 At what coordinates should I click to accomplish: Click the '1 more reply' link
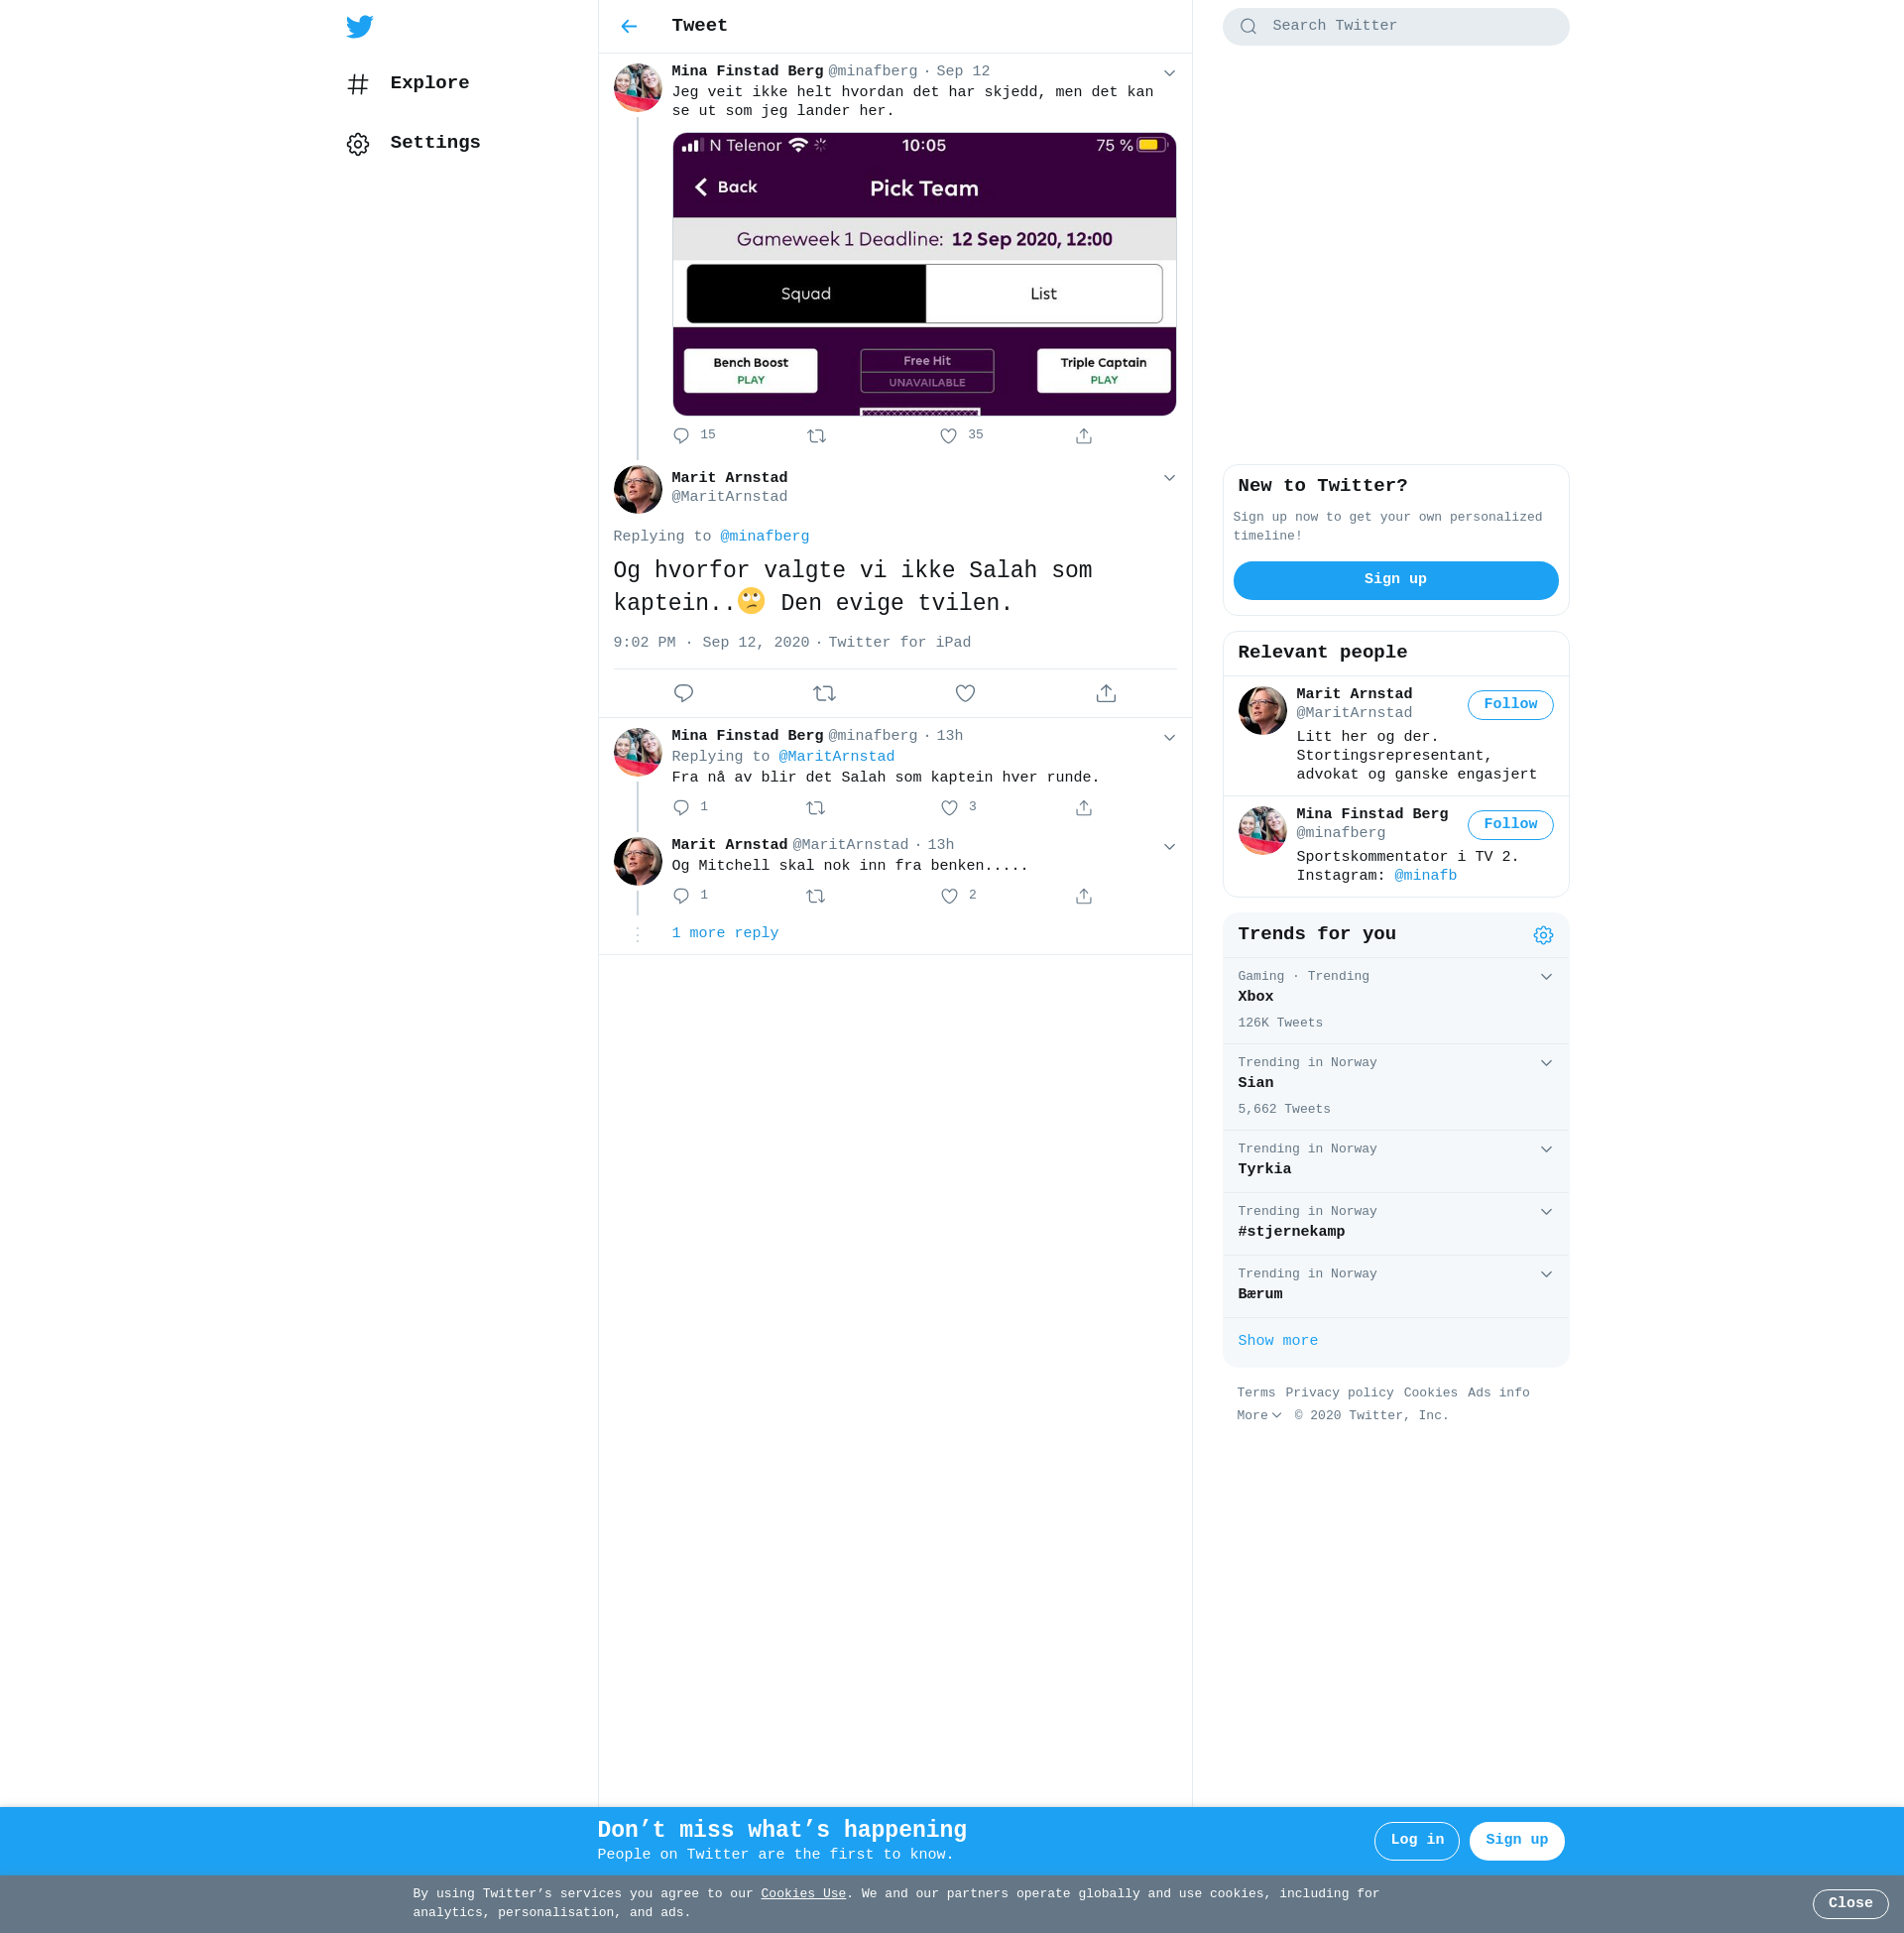click(724, 933)
